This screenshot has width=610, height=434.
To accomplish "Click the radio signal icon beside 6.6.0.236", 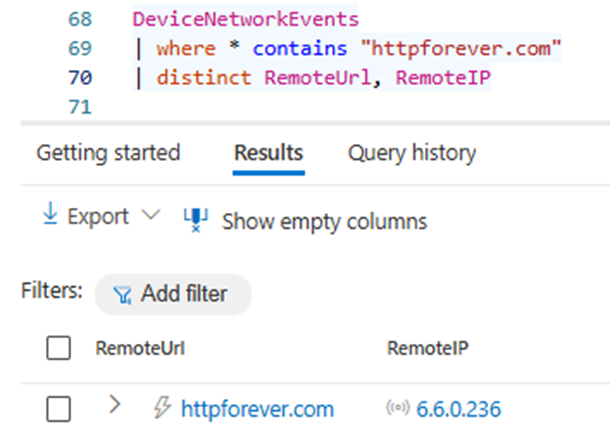I will click(398, 409).
